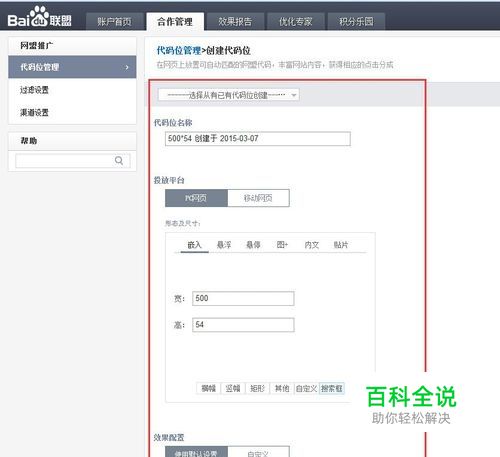
Task: Select the 移动网页 platform toggle
Action: click(258, 198)
